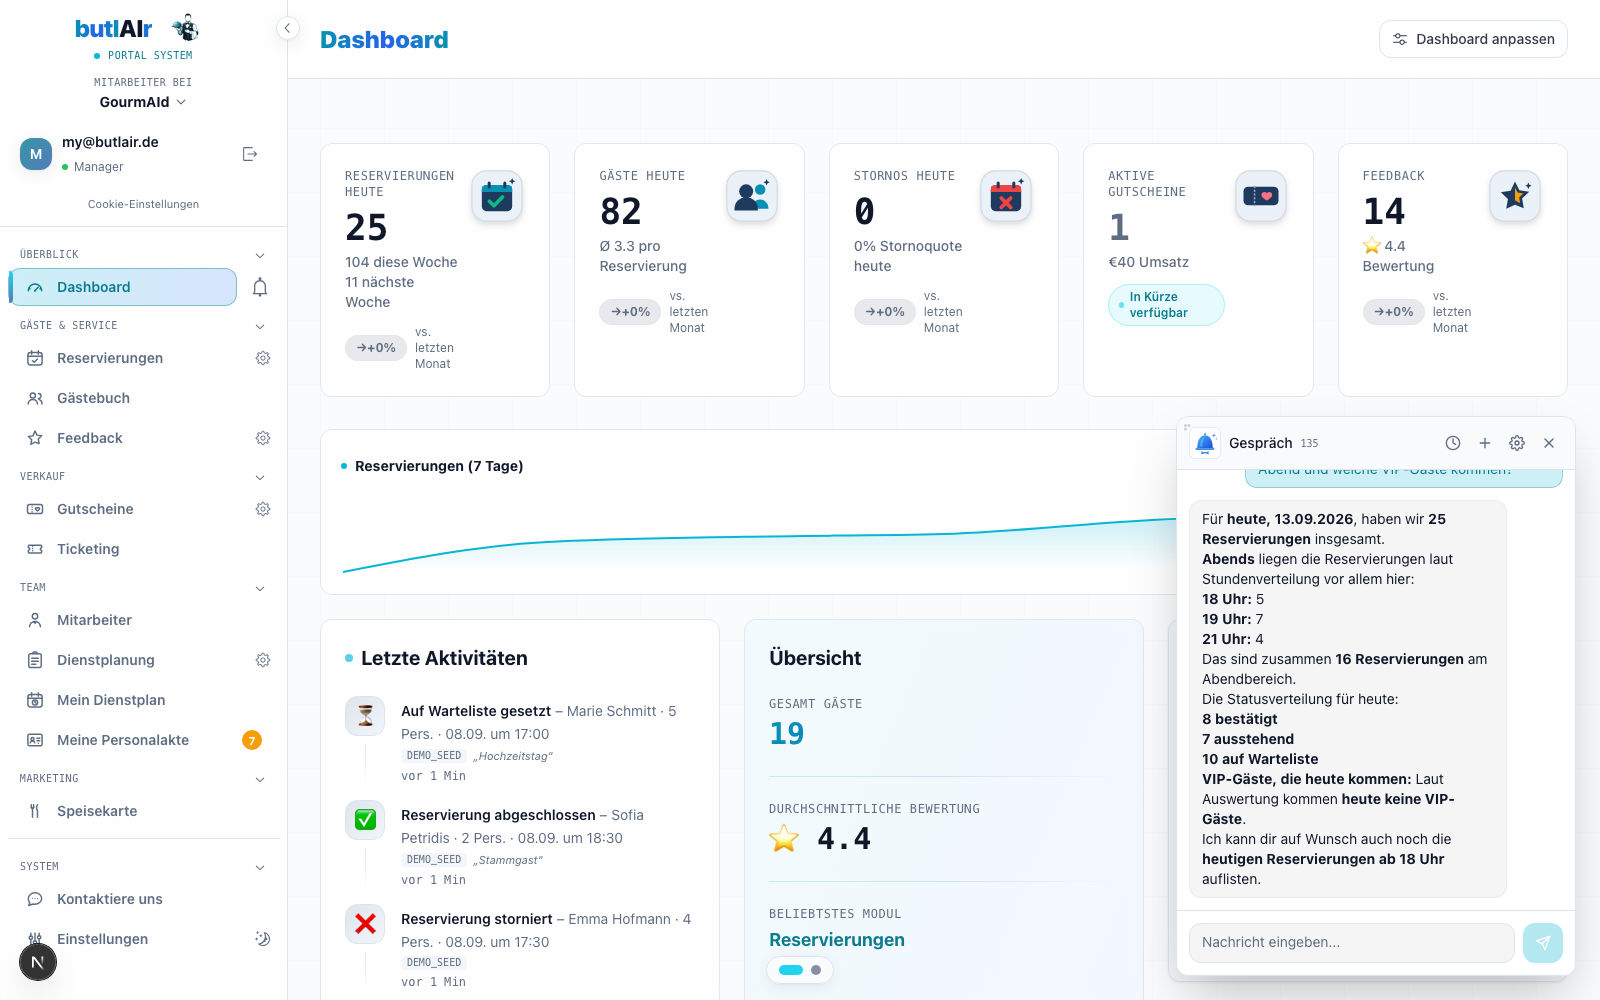Image resolution: width=1600 pixels, height=1000 pixels.
Task: Collapse the Gäste & Service section
Action: coord(260,326)
